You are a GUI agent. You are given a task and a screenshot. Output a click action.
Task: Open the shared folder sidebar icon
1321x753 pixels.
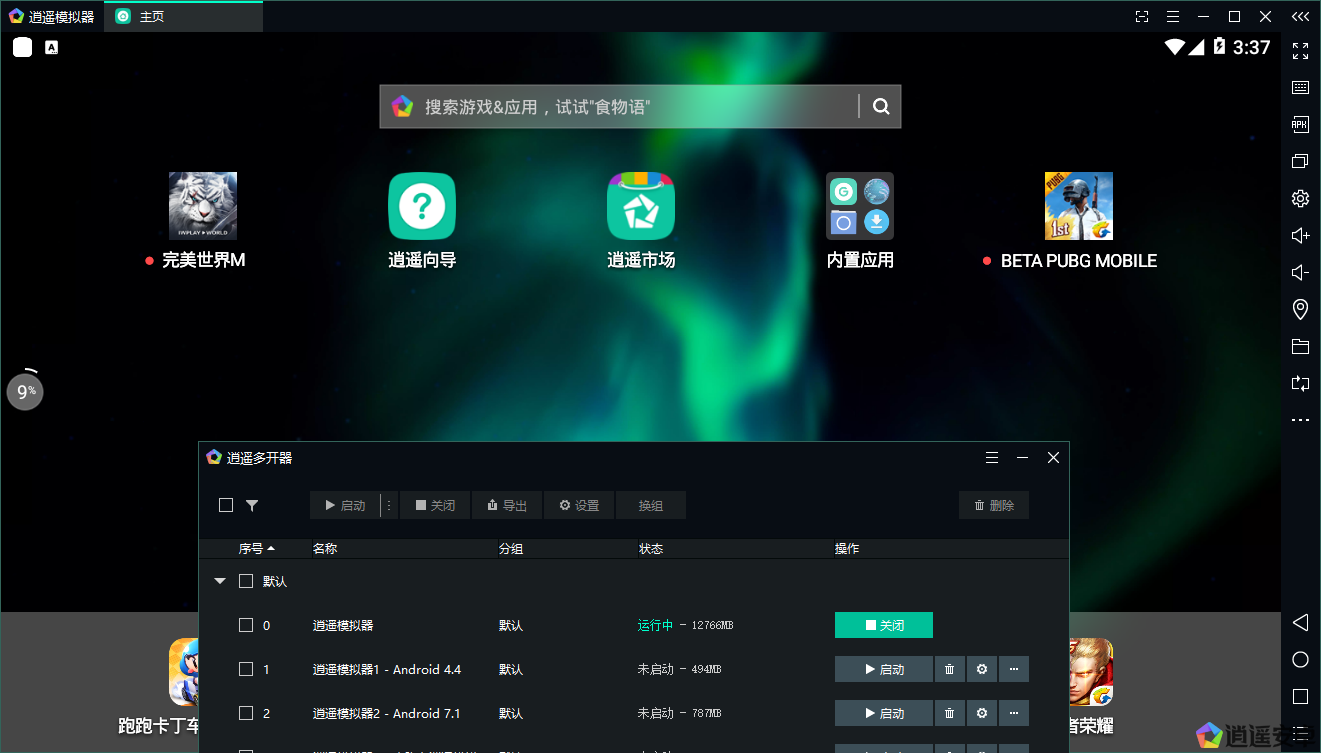[x=1300, y=347]
